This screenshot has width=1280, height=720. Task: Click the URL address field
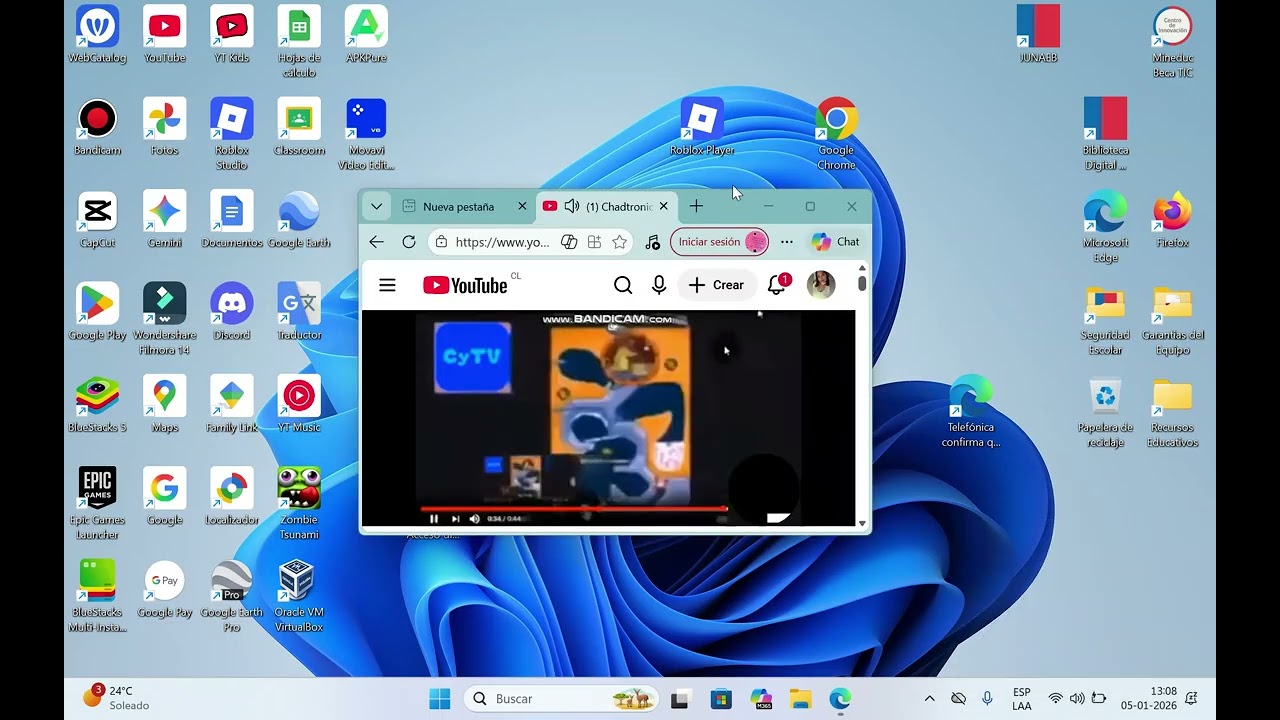(502, 242)
